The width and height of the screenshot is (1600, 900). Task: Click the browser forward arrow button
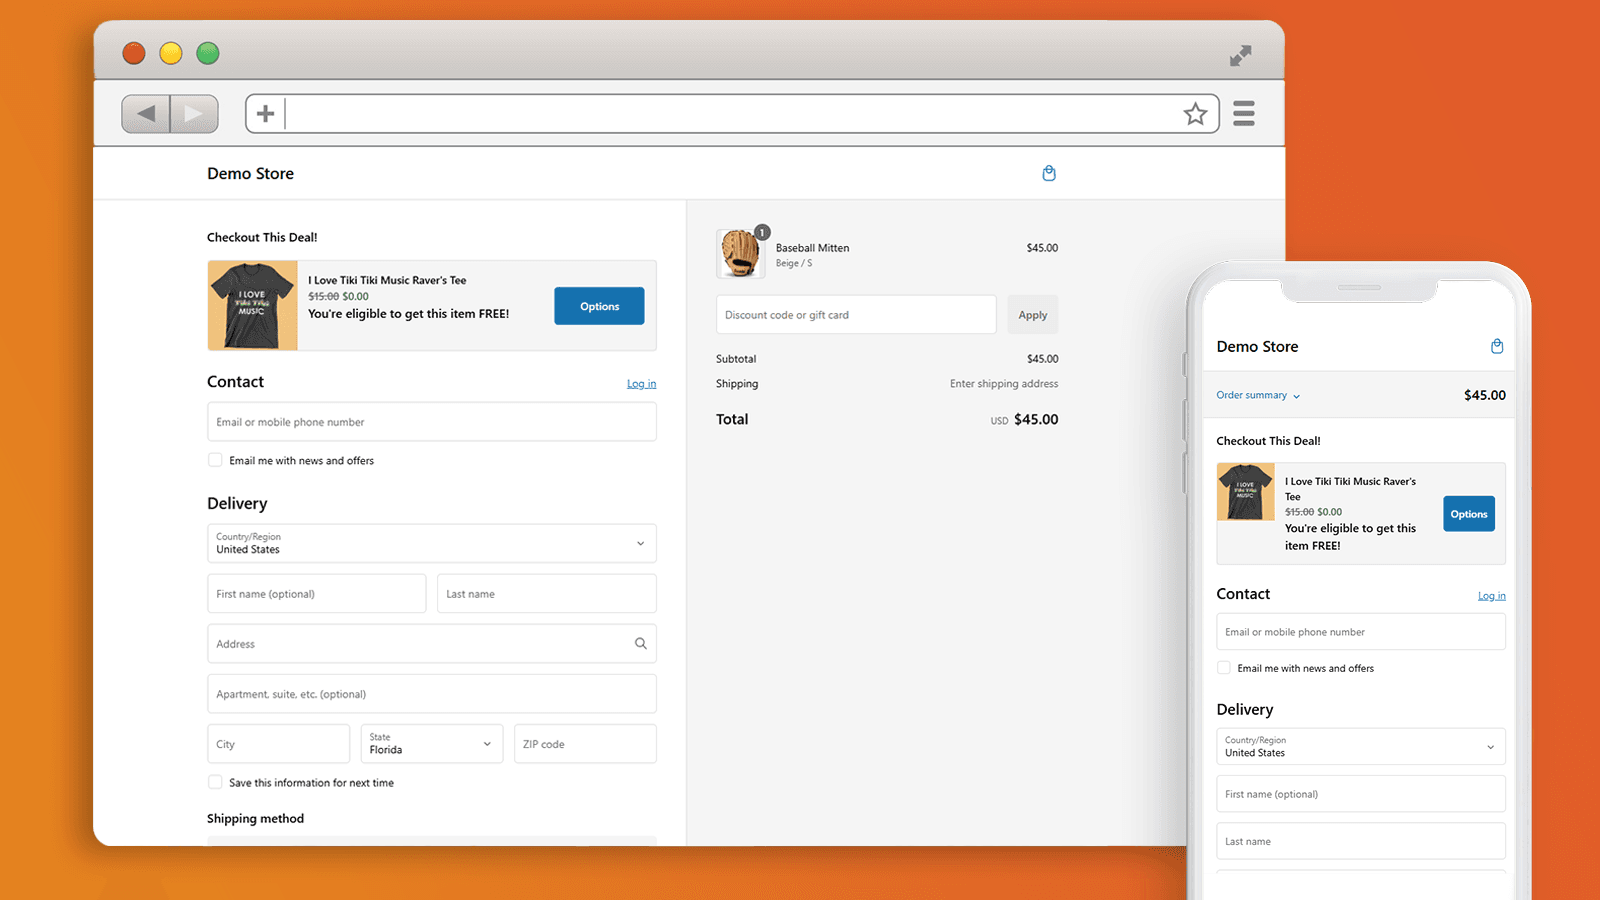[194, 114]
